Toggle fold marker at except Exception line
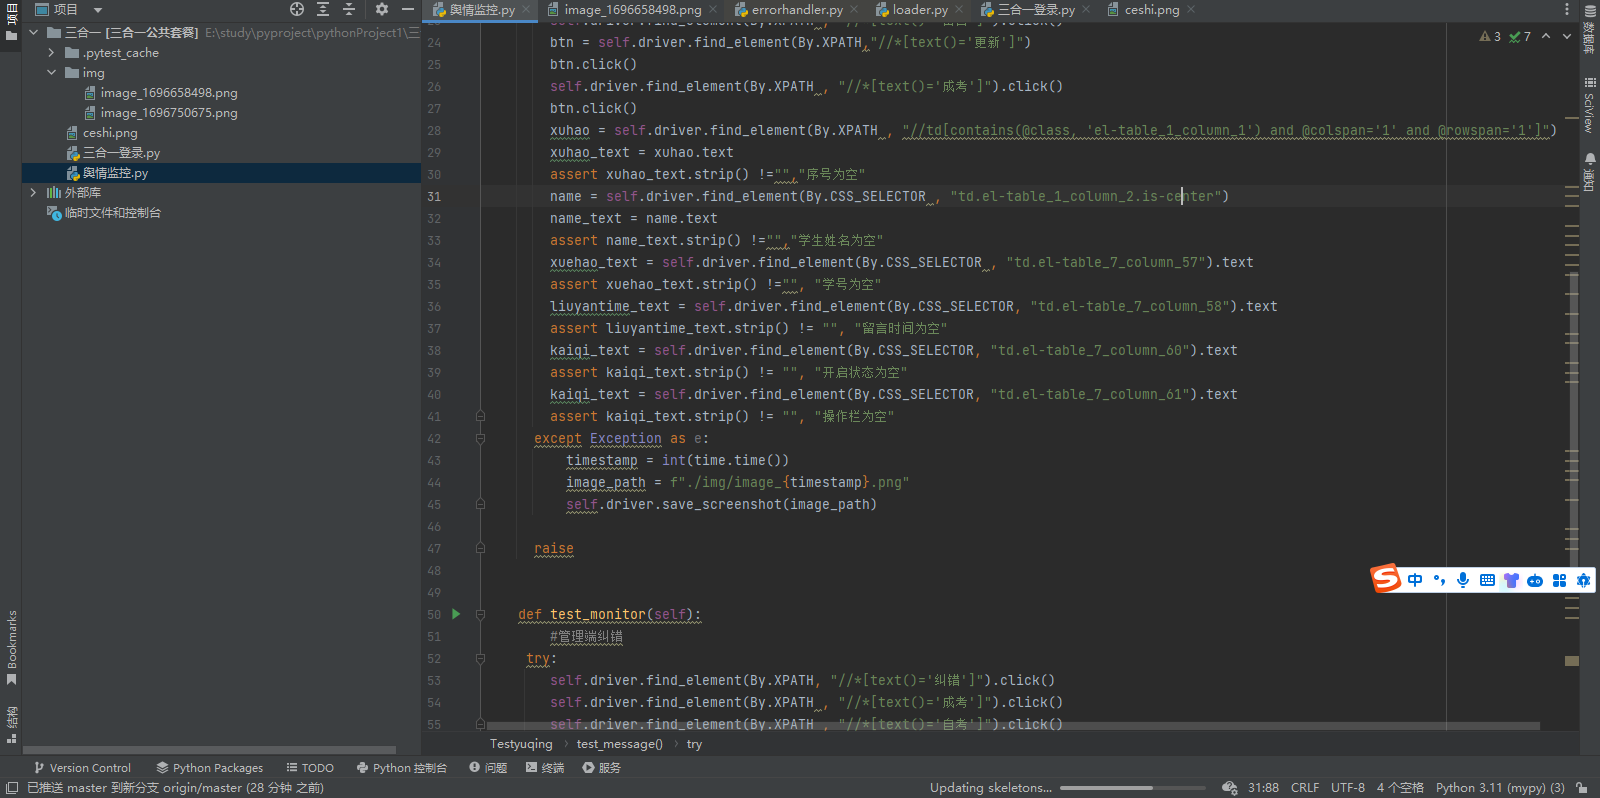 click(x=481, y=438)
